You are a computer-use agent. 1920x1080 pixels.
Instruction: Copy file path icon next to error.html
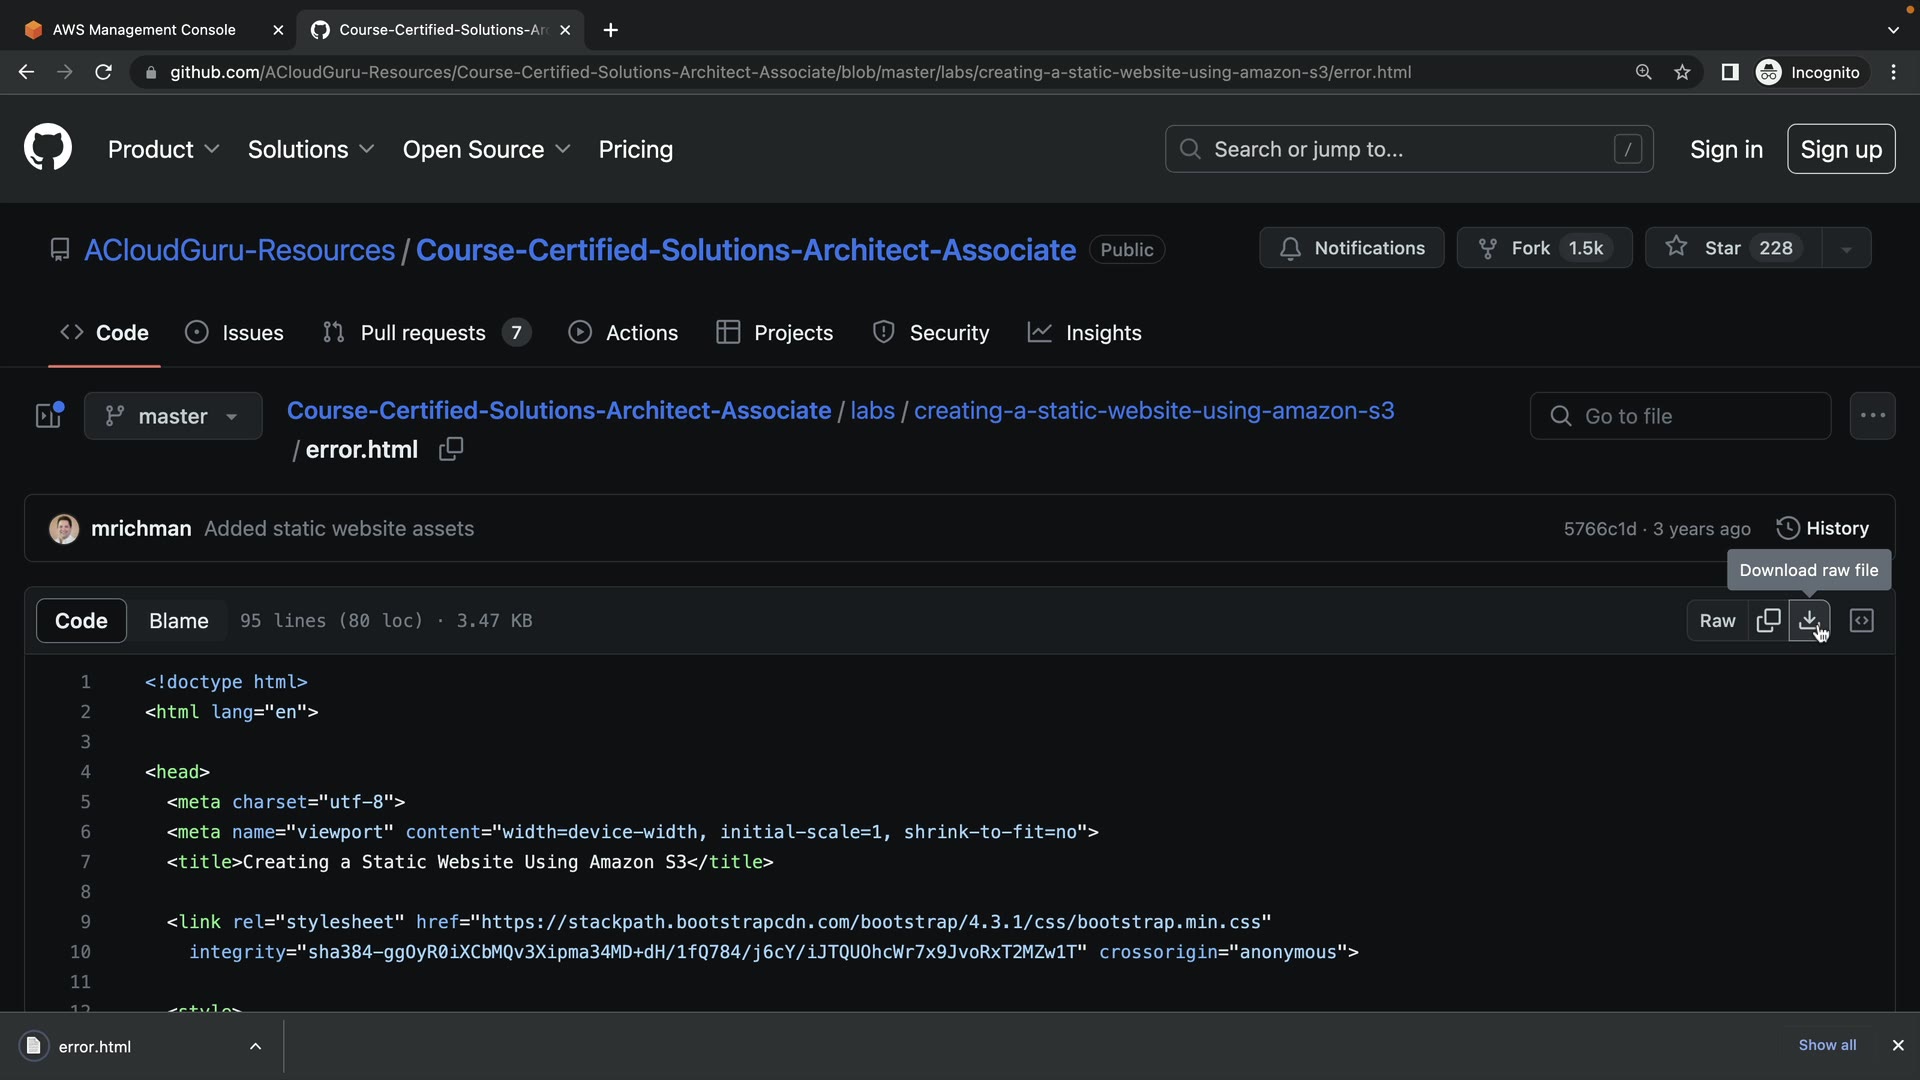click(451, 450)
